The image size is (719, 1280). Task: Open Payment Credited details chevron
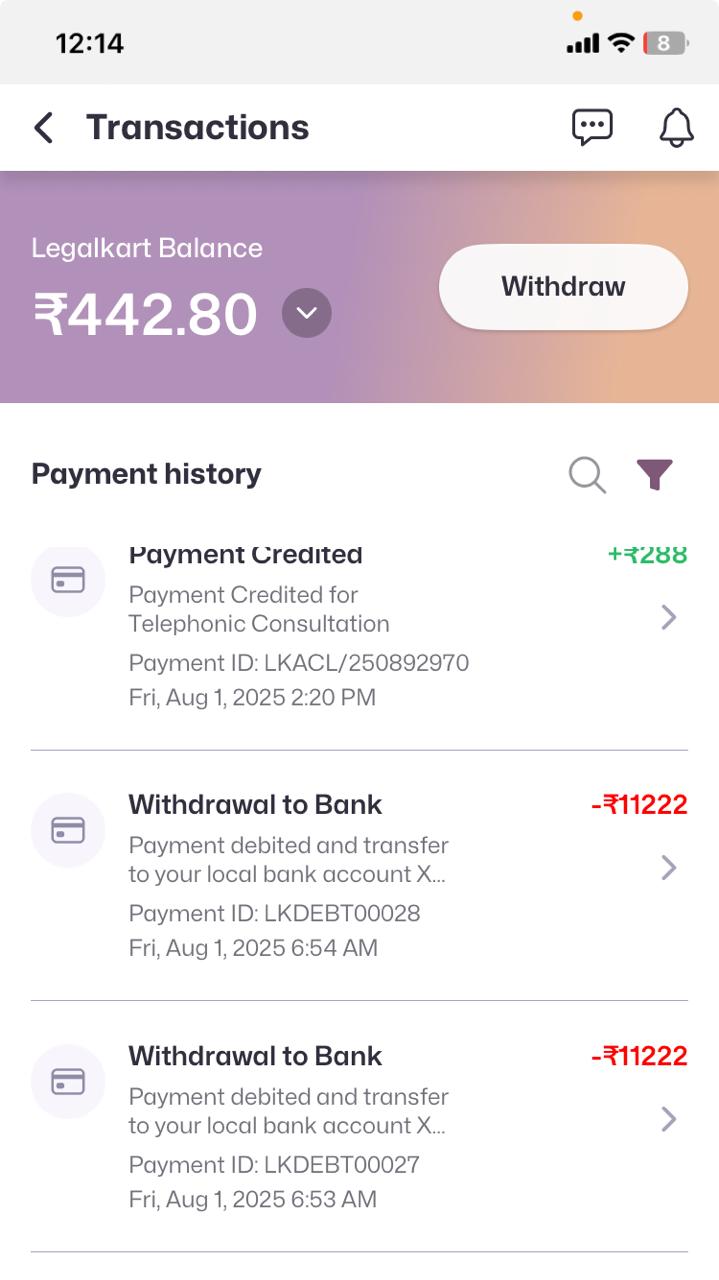(669, 618)
